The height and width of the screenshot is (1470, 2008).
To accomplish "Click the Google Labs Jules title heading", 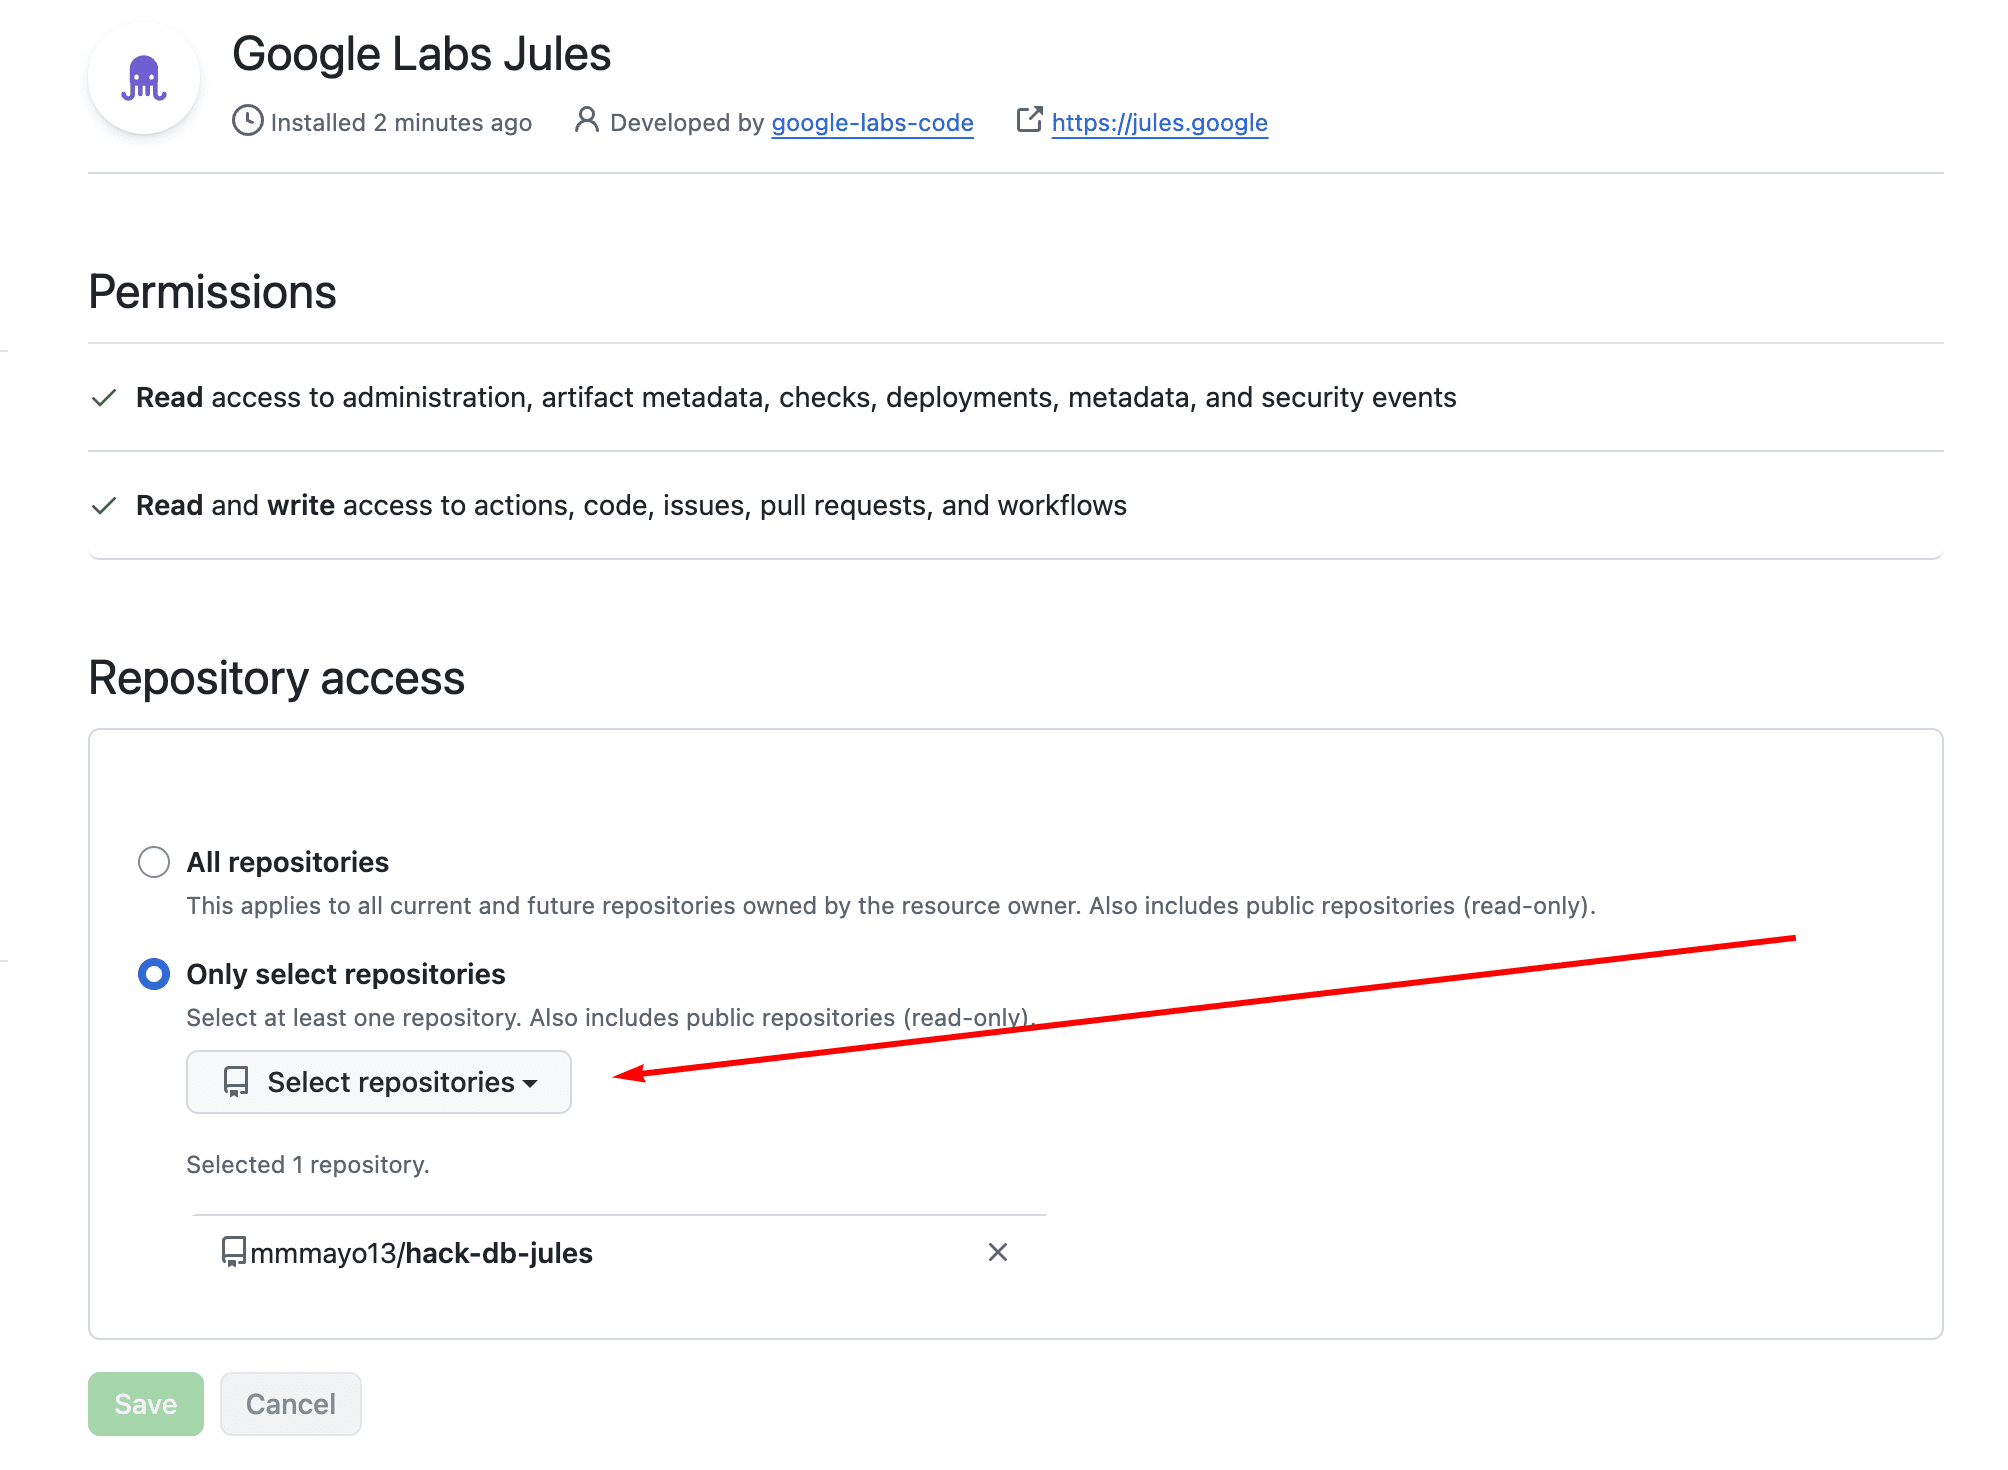I will click(x=422, y=54).
